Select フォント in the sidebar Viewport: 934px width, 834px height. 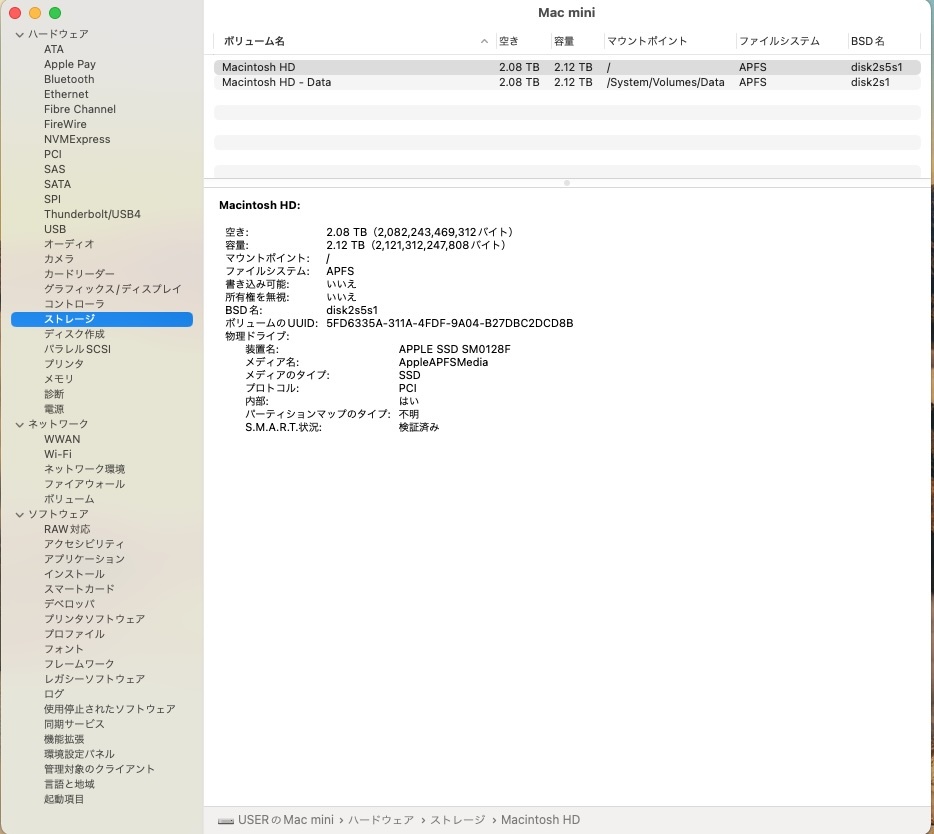coord(64,649)
